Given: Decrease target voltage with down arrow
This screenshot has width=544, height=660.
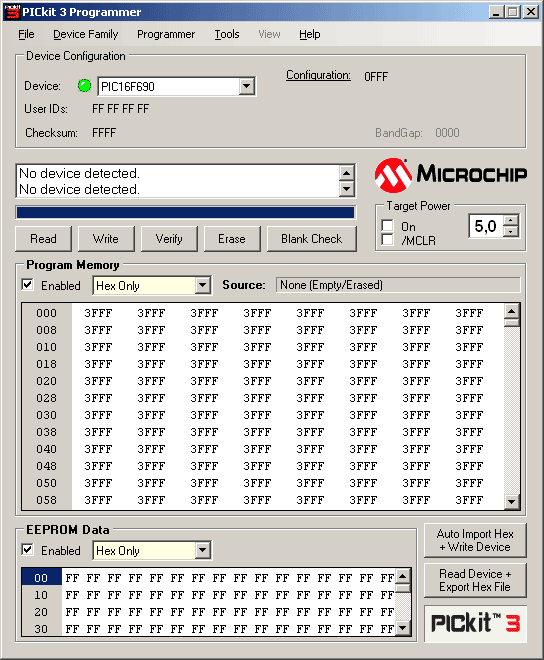Looking at the screenshot, I should click(x=511, y=232).
